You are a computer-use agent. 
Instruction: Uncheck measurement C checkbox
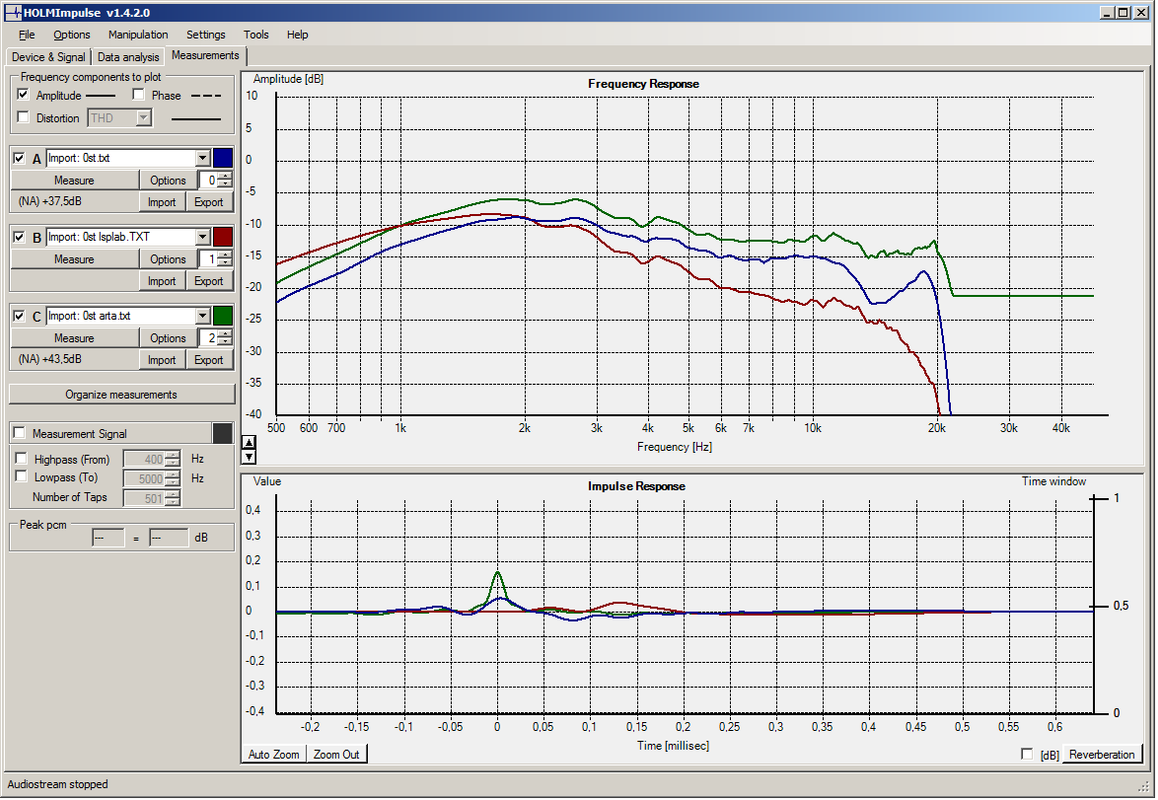coord(19,316)
